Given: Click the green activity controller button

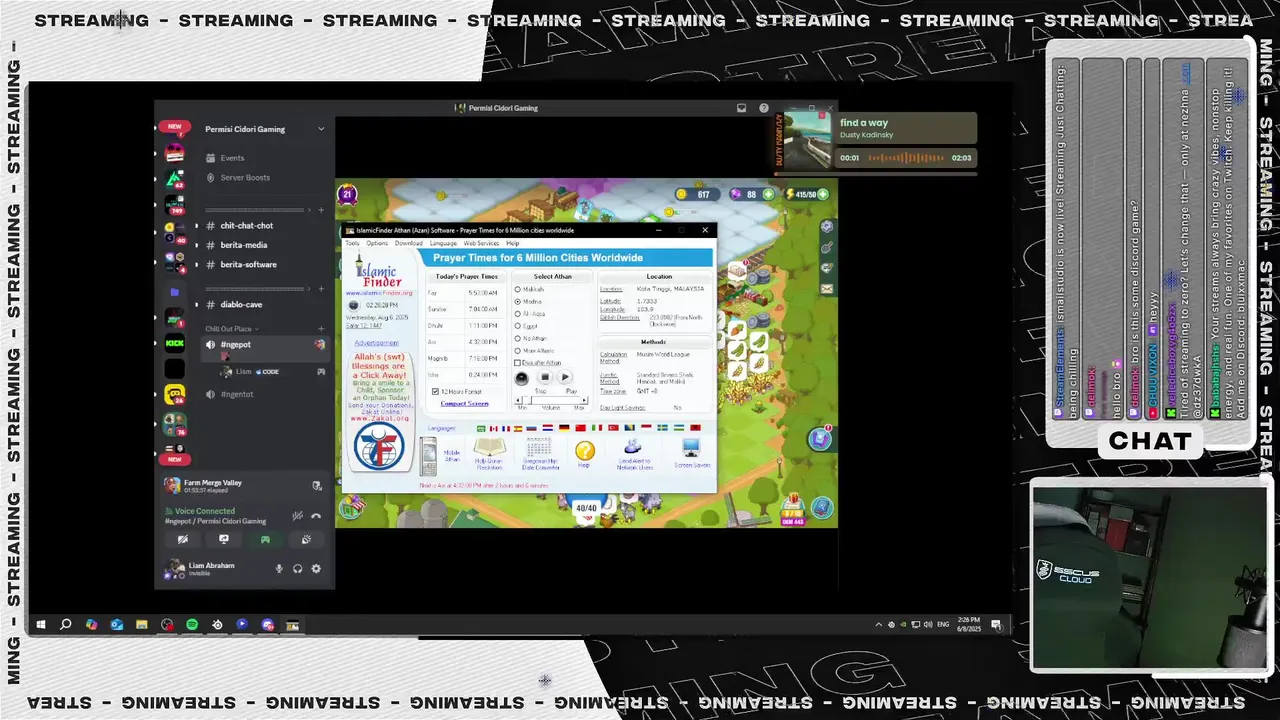Looking at the screenshot, I should click(x=264, y=540).
